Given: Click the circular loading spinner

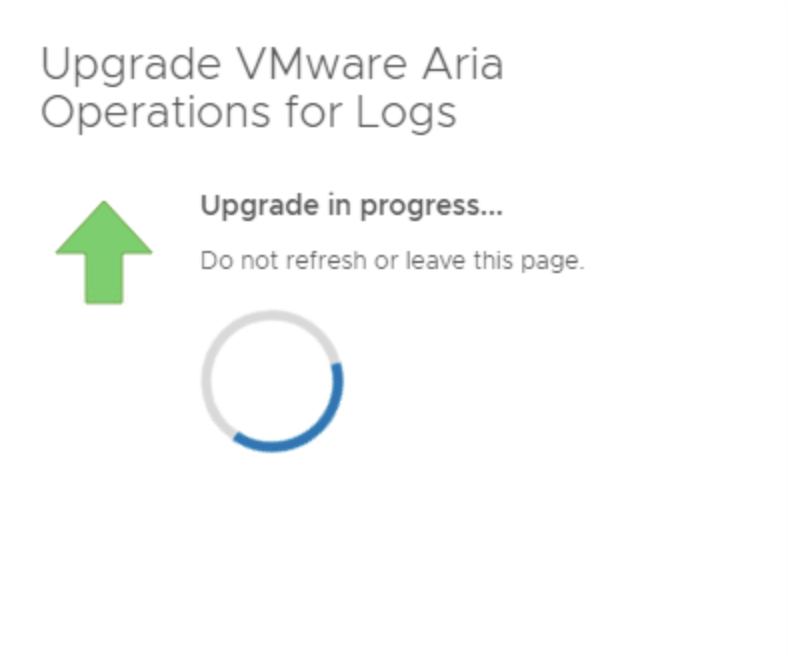Looking at the screenshot, I should 272,381.
